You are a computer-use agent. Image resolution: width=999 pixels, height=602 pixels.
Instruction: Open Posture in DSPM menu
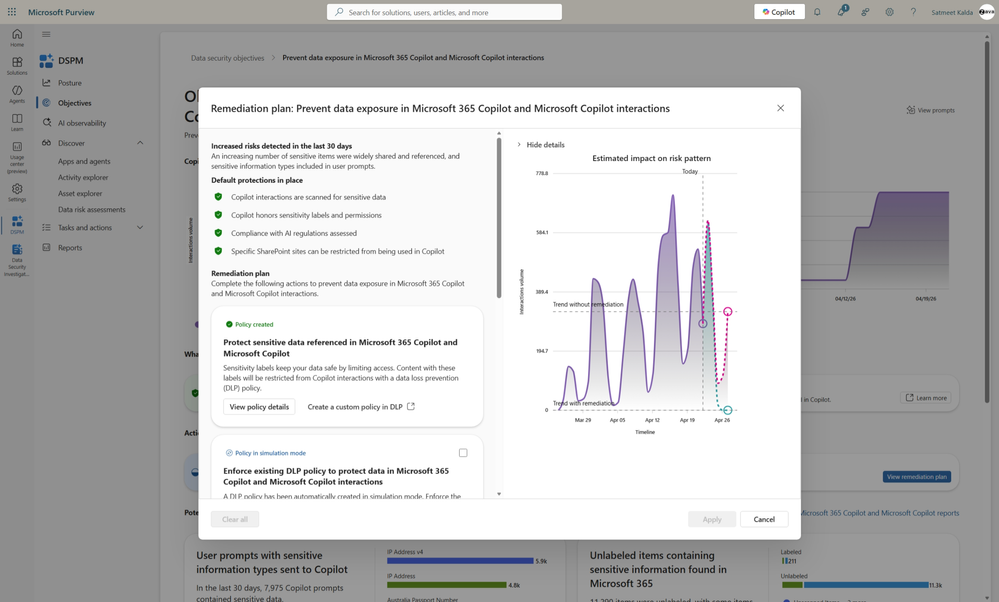[69, 83]
